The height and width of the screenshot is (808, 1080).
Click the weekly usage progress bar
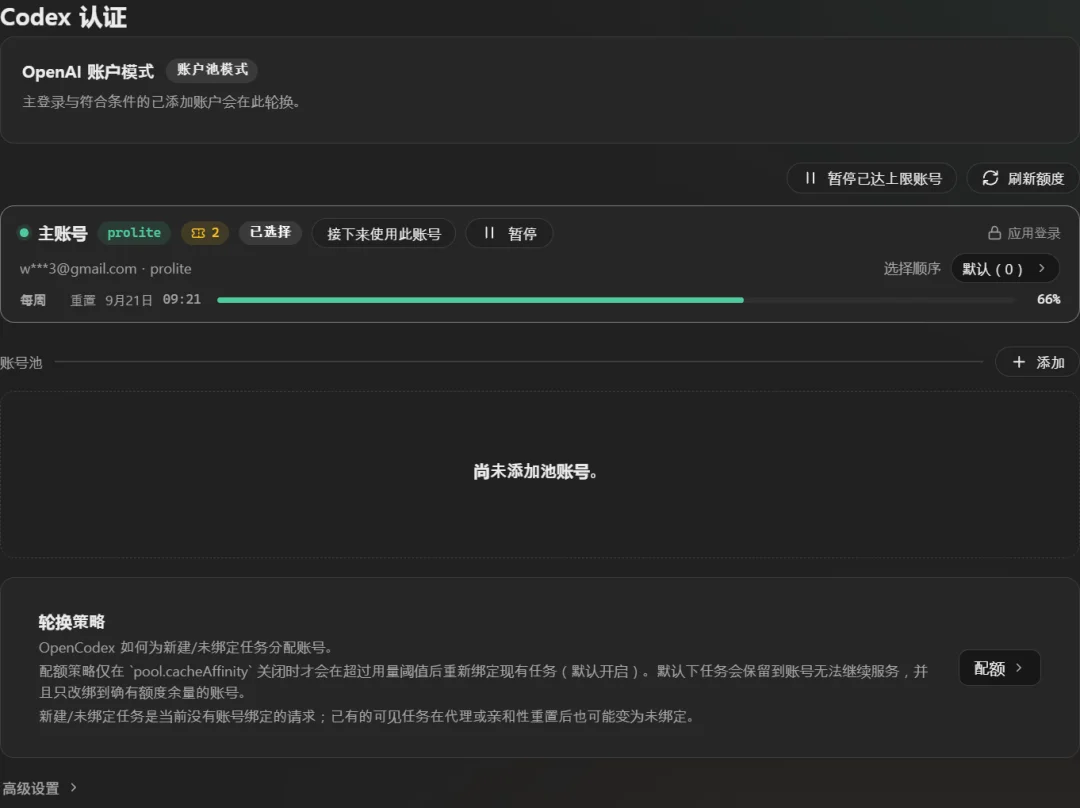(616, 300)
